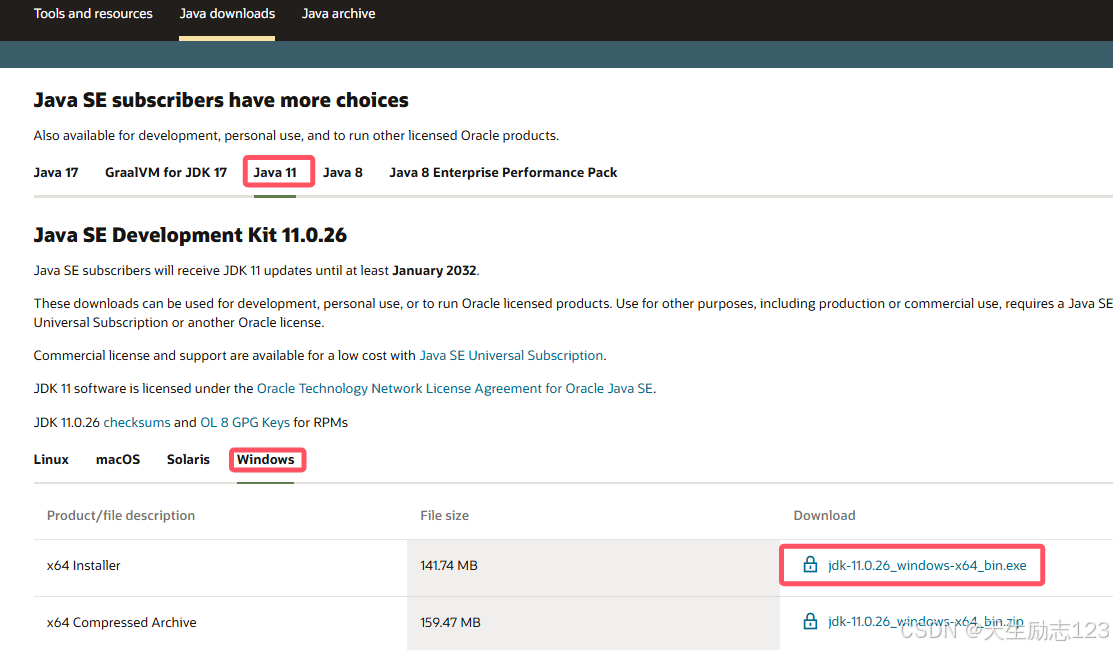Go to Tools and resources
The height and width of the screenshot is (650, 1113).
[93, 13]
